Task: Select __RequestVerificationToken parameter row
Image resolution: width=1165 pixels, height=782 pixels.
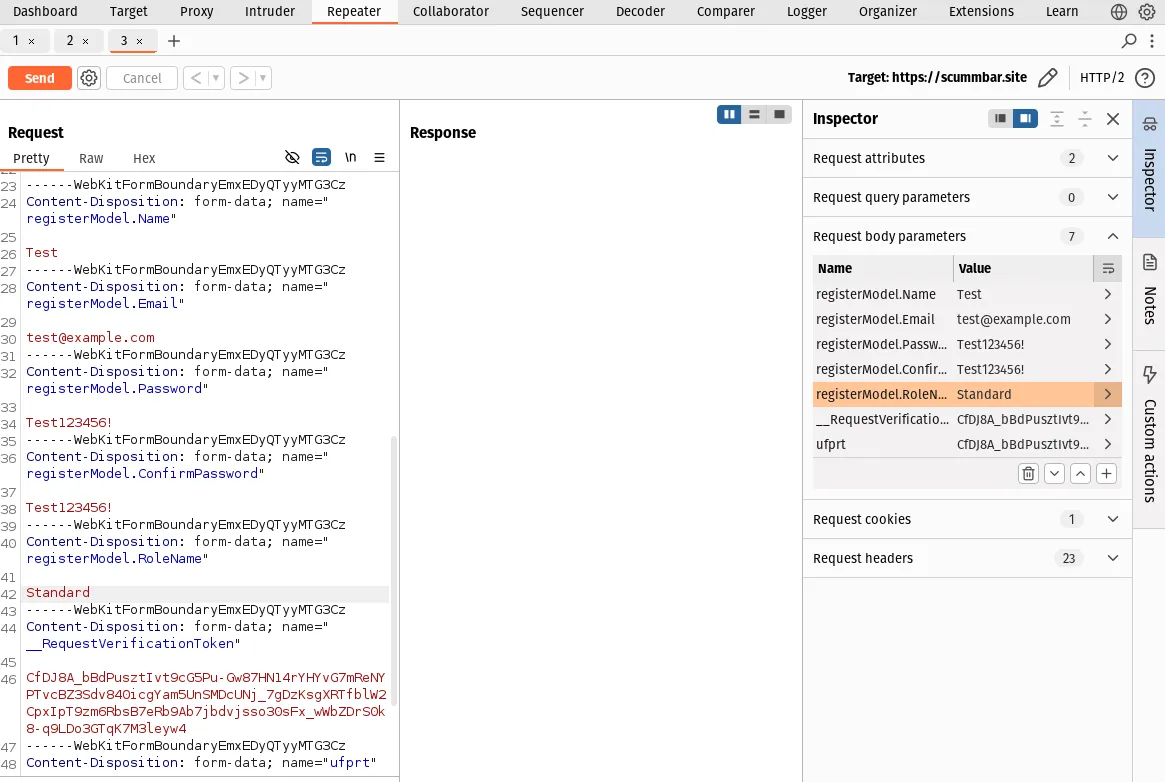Action: pos(967,420)
